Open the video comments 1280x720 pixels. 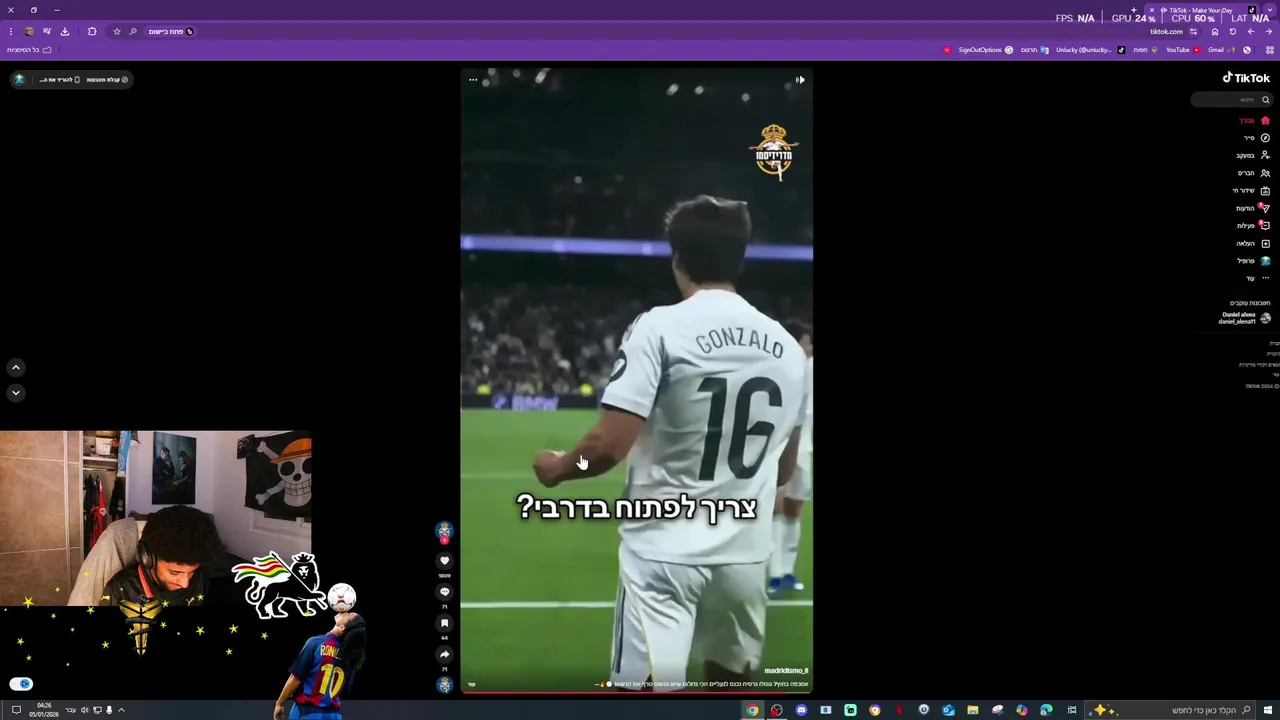click(445, 592)
